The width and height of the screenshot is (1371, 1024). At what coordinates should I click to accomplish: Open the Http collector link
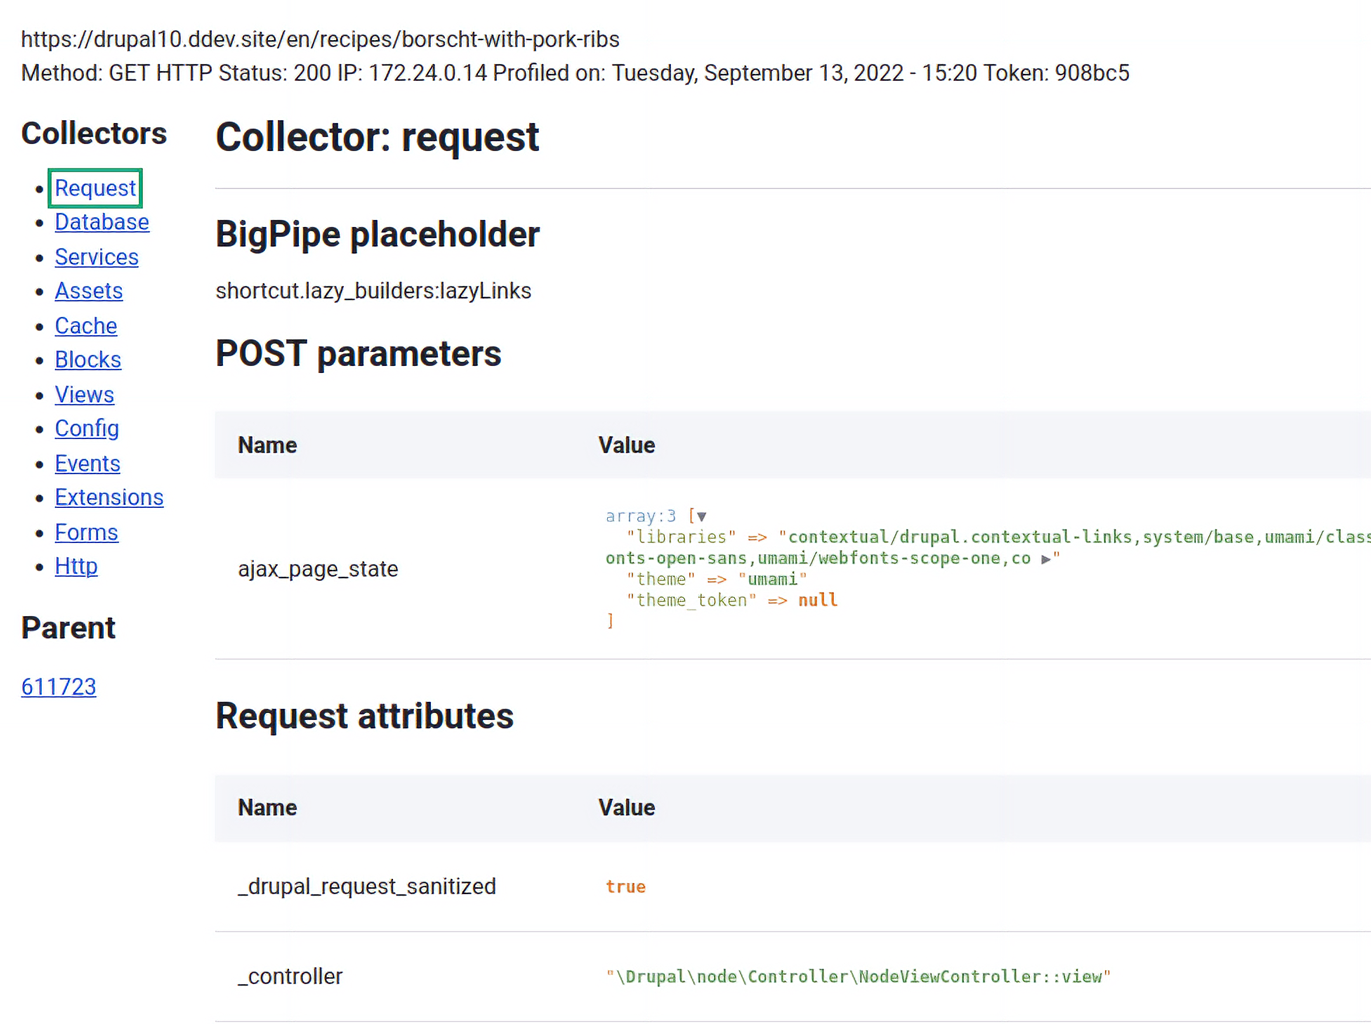[76, 567]
